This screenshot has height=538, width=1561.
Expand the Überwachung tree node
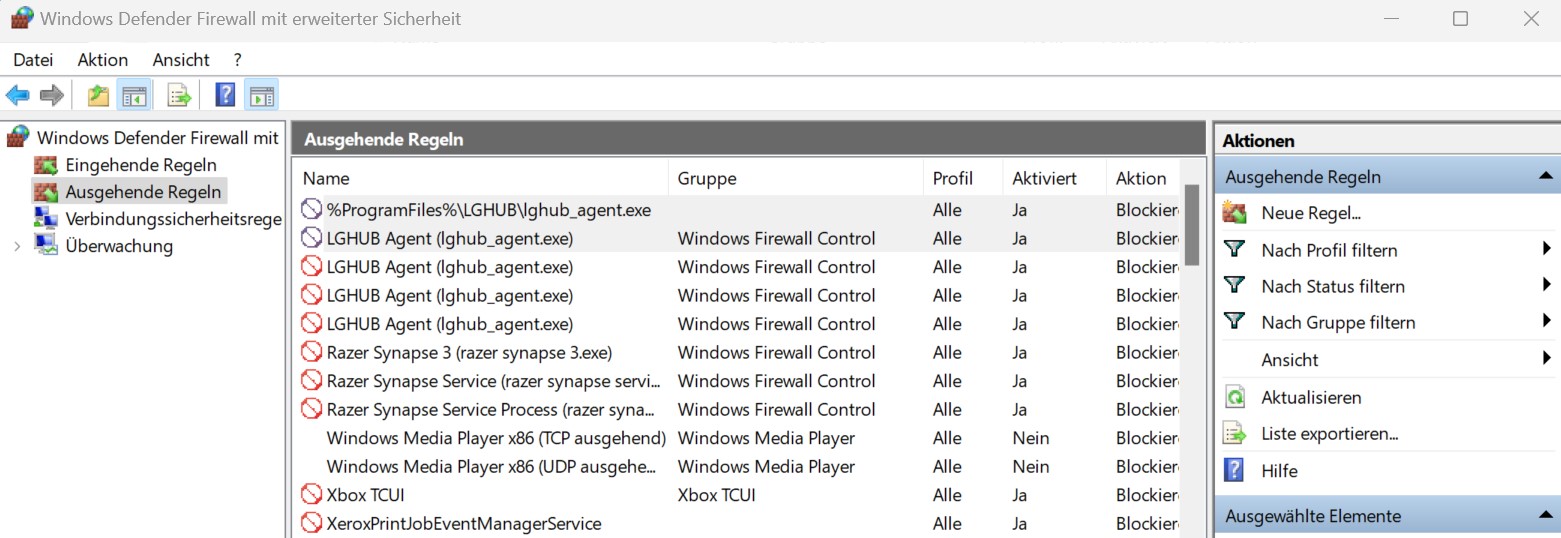[x=17, y=246]
